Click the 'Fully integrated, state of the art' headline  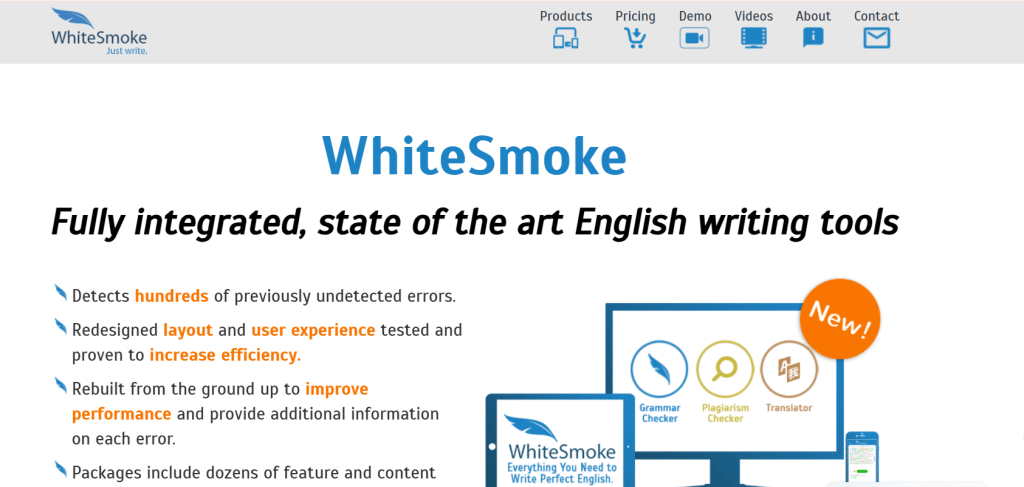pos(475,222)
